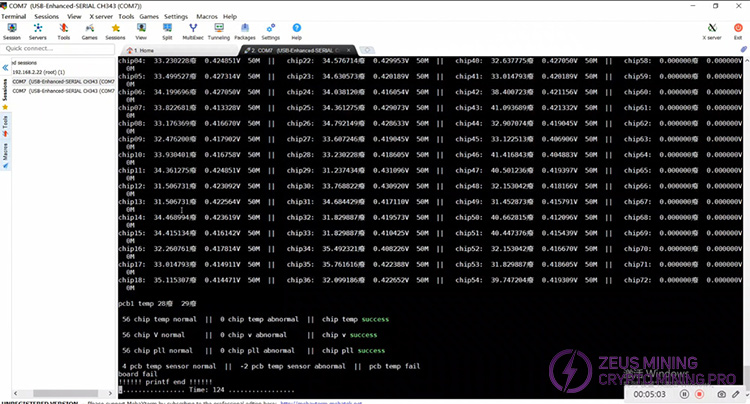750x404 pixels.
Task: Open the Session toolbar icon
Action: (x=12, y=30)
